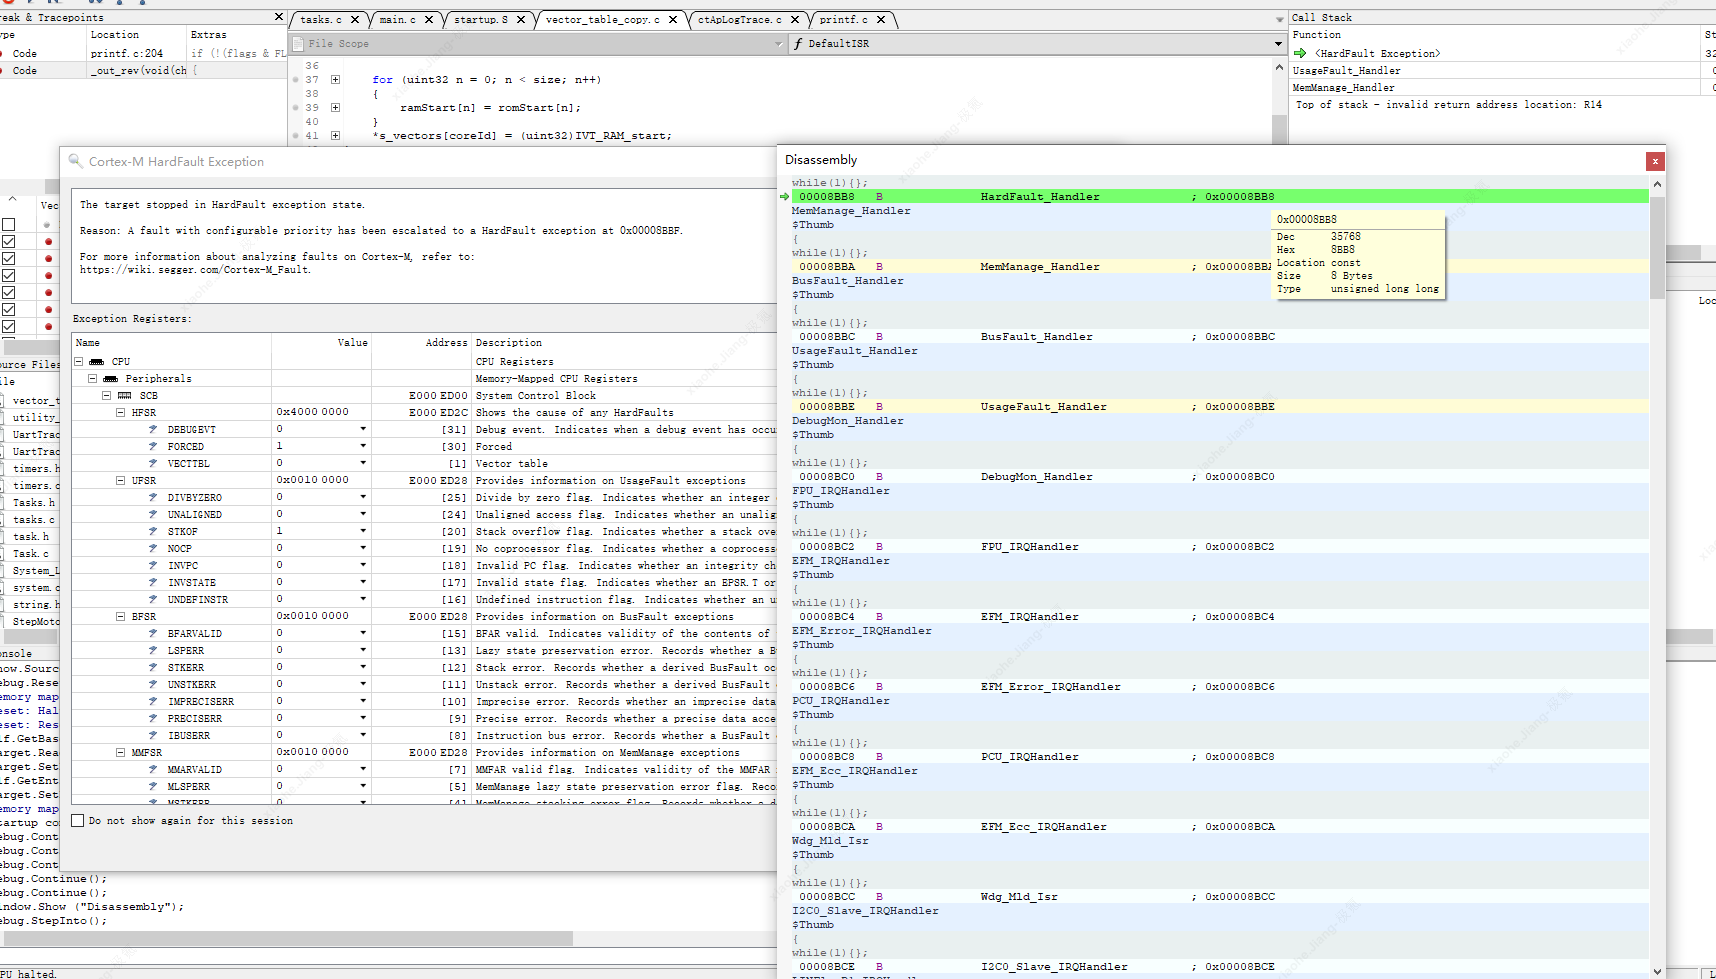
Task: Open the DEBUGEVT value dropdown
Action: coord(363,429)
